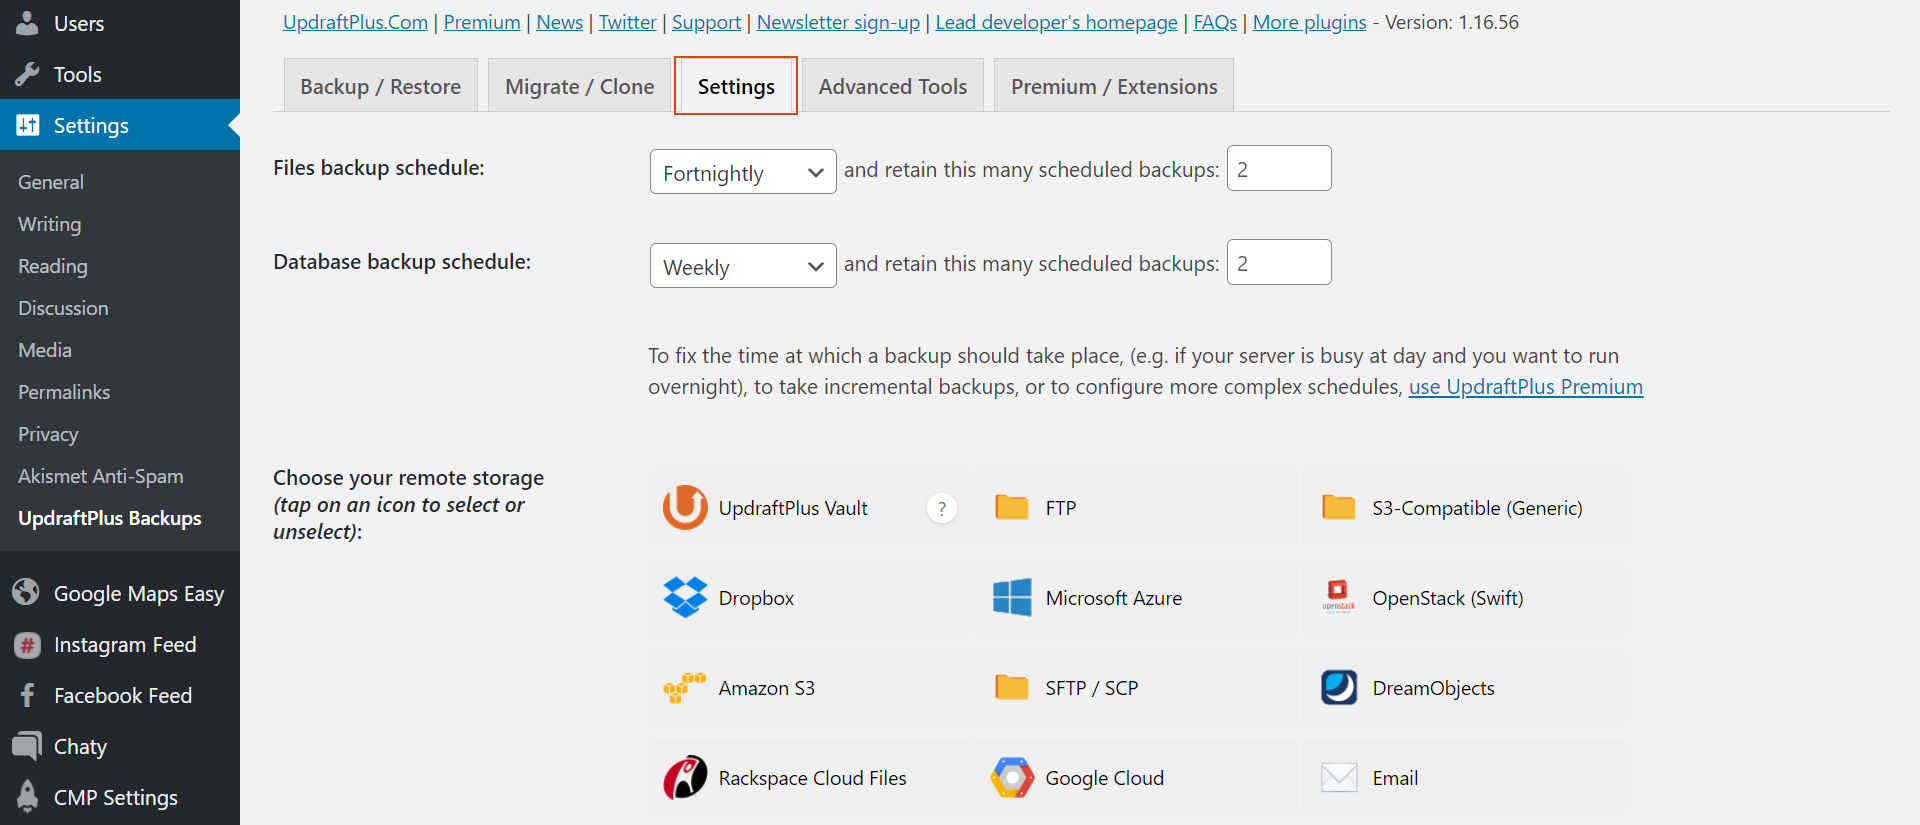Open the top Premium header link
1920x825 pixels.
pos(482,22)
